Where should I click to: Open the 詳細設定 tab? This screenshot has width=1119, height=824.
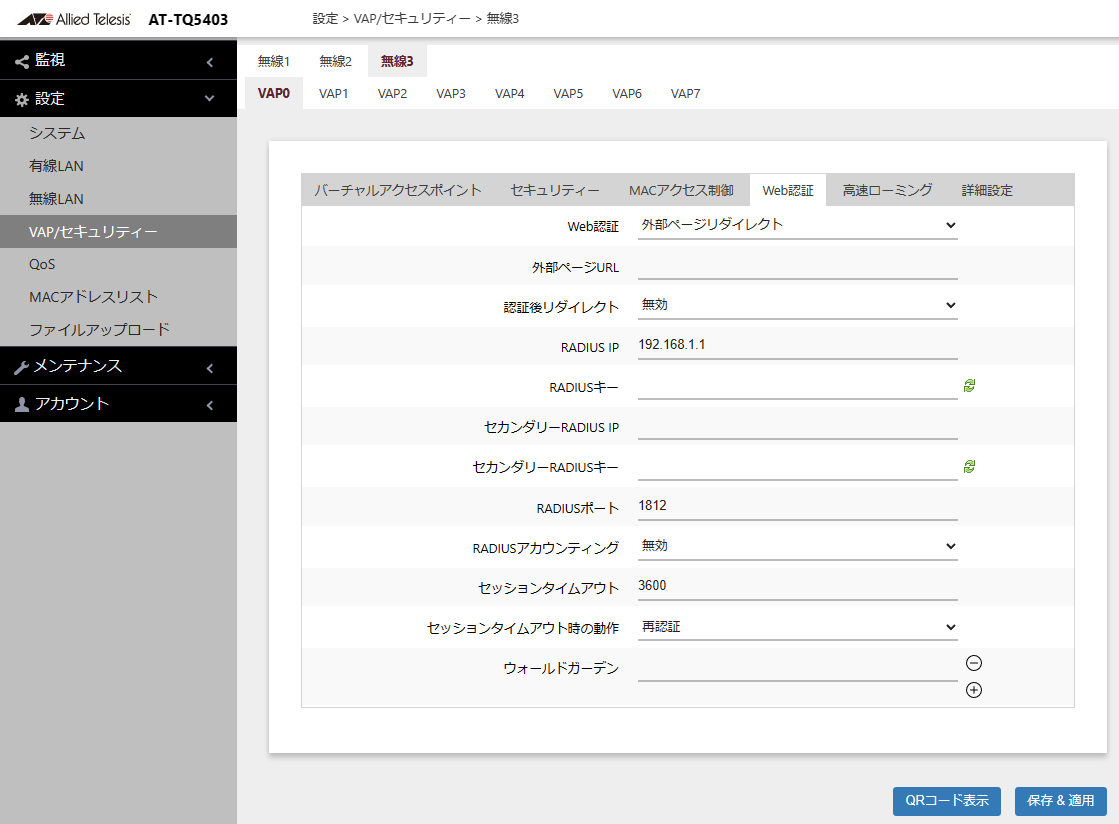coord(987,190)
